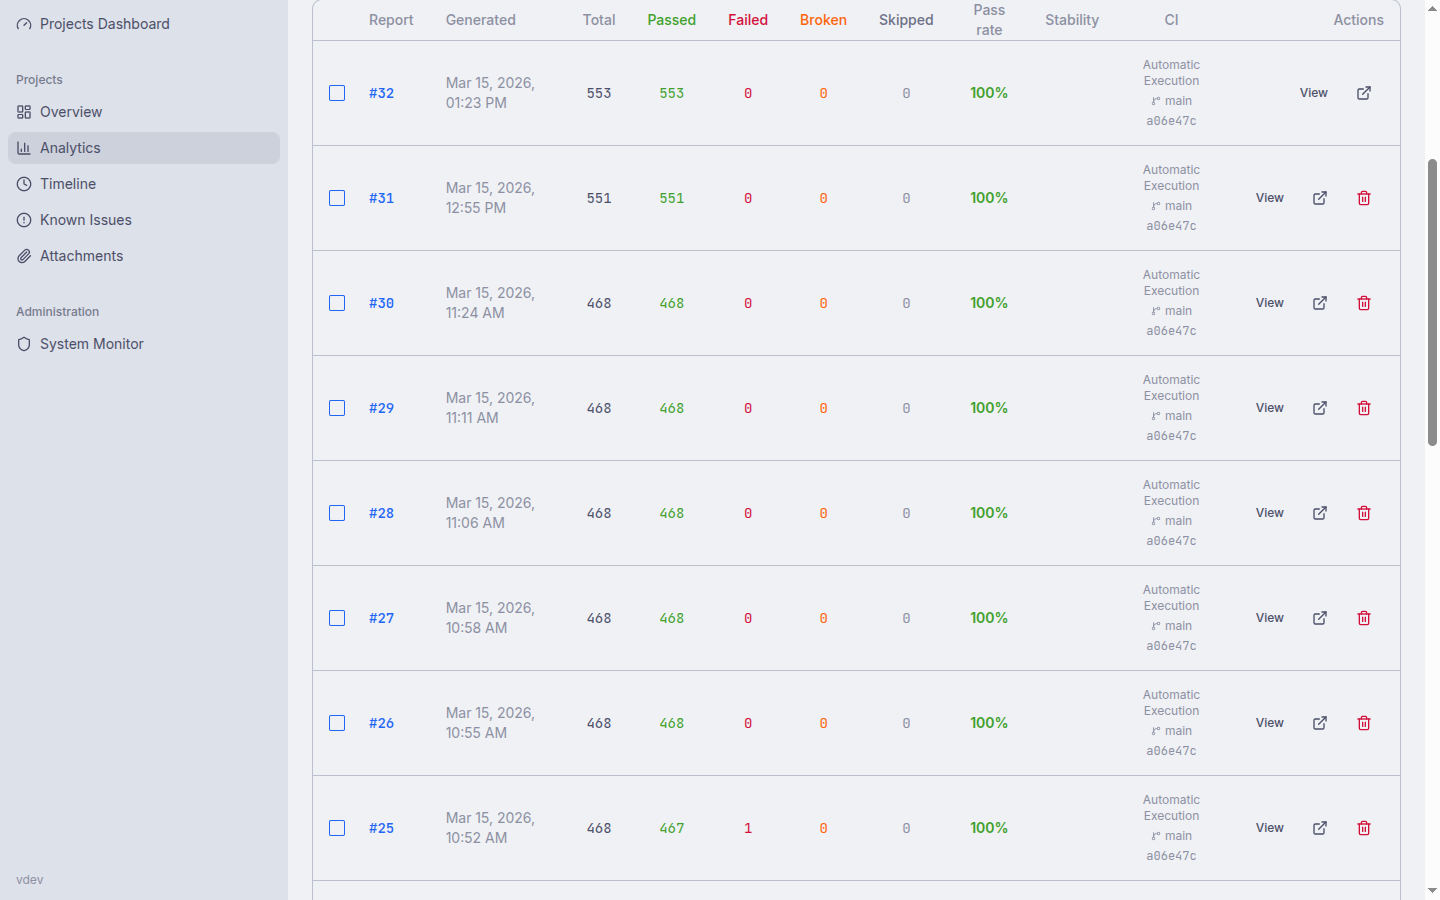This screenshot has width=1440, height=900.
Task: Click the Overview grid icon in sidebar
Action: [24, 112]
